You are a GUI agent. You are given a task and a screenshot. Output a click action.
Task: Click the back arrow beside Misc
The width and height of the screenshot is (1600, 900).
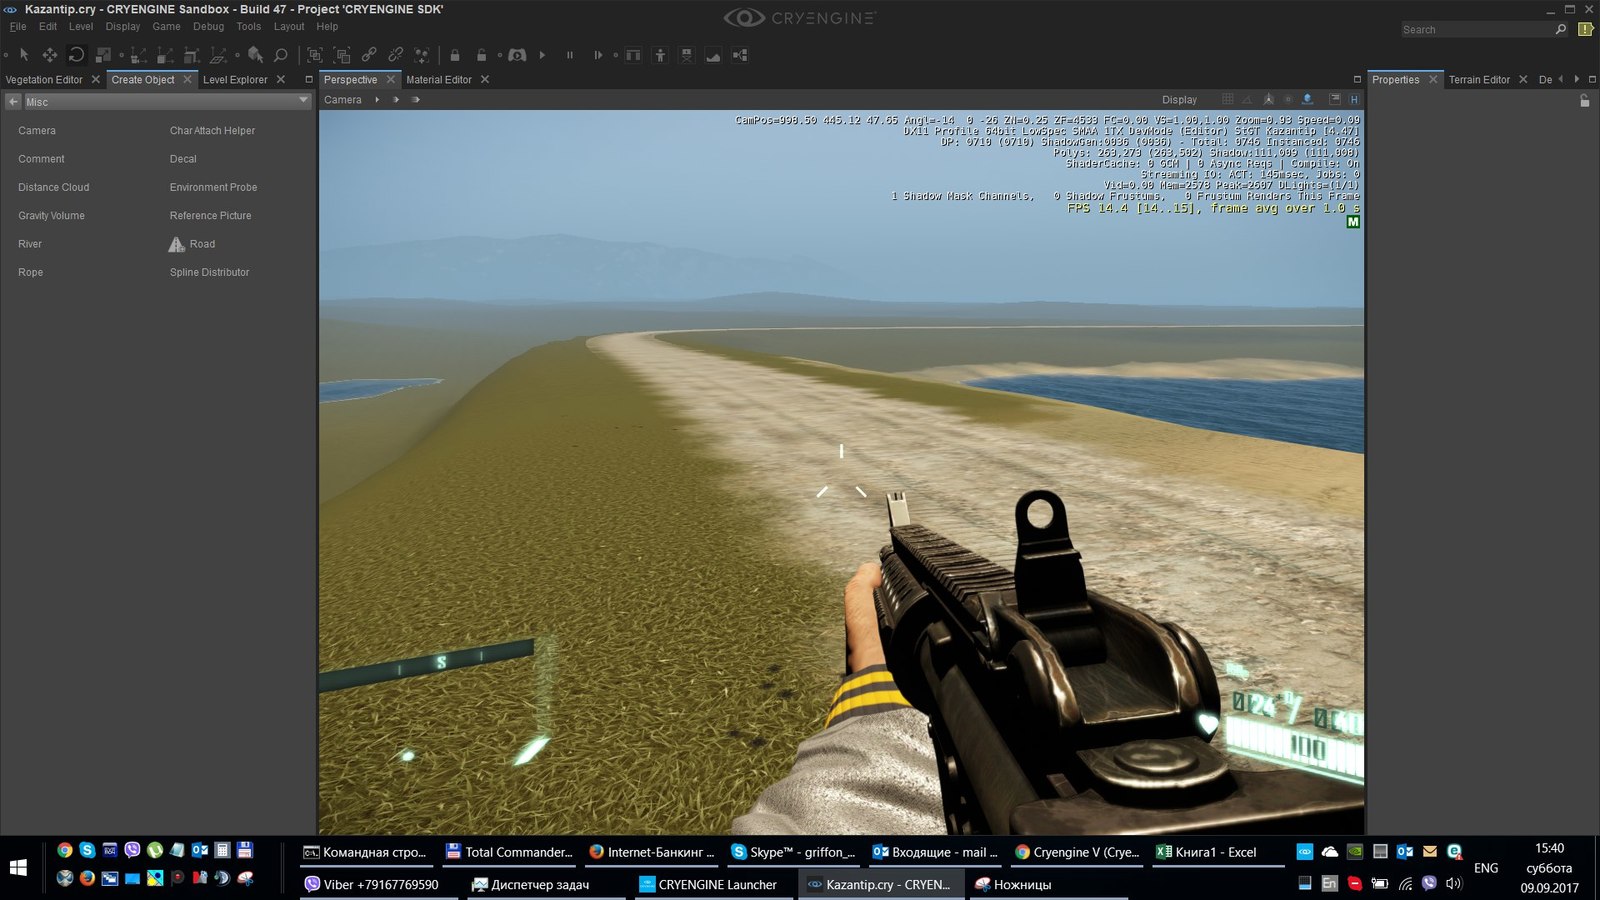pos(14,101)
